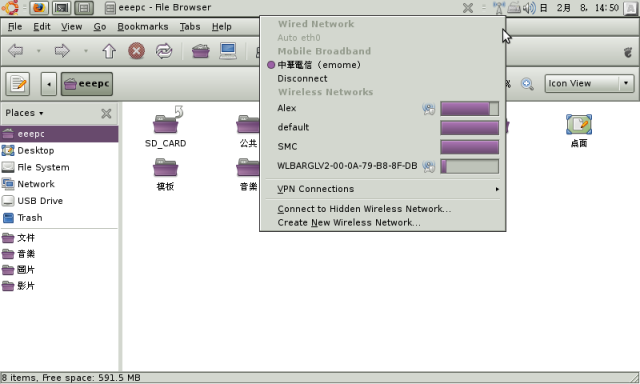Screen dimensions: 640x384
Task: Click path bar left scroll arrow
Action: pos(49,84)
